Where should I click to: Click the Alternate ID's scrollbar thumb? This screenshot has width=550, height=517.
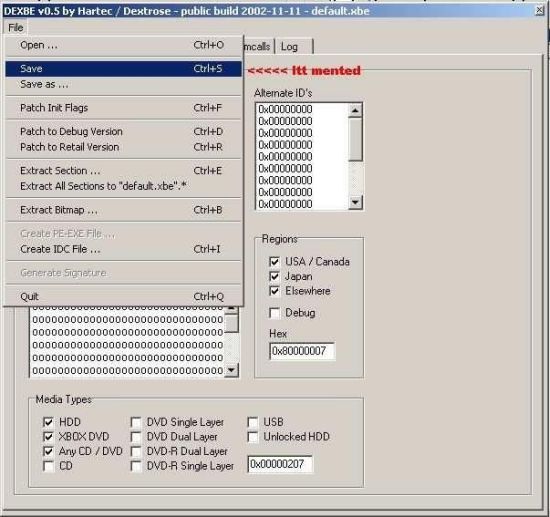click(355, 140)
